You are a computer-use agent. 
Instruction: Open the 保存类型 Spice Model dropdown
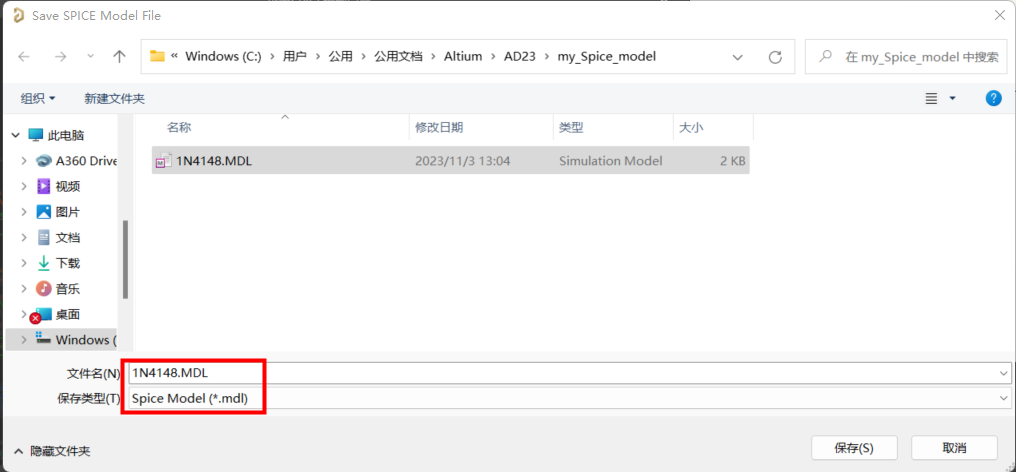point(1004,398)
